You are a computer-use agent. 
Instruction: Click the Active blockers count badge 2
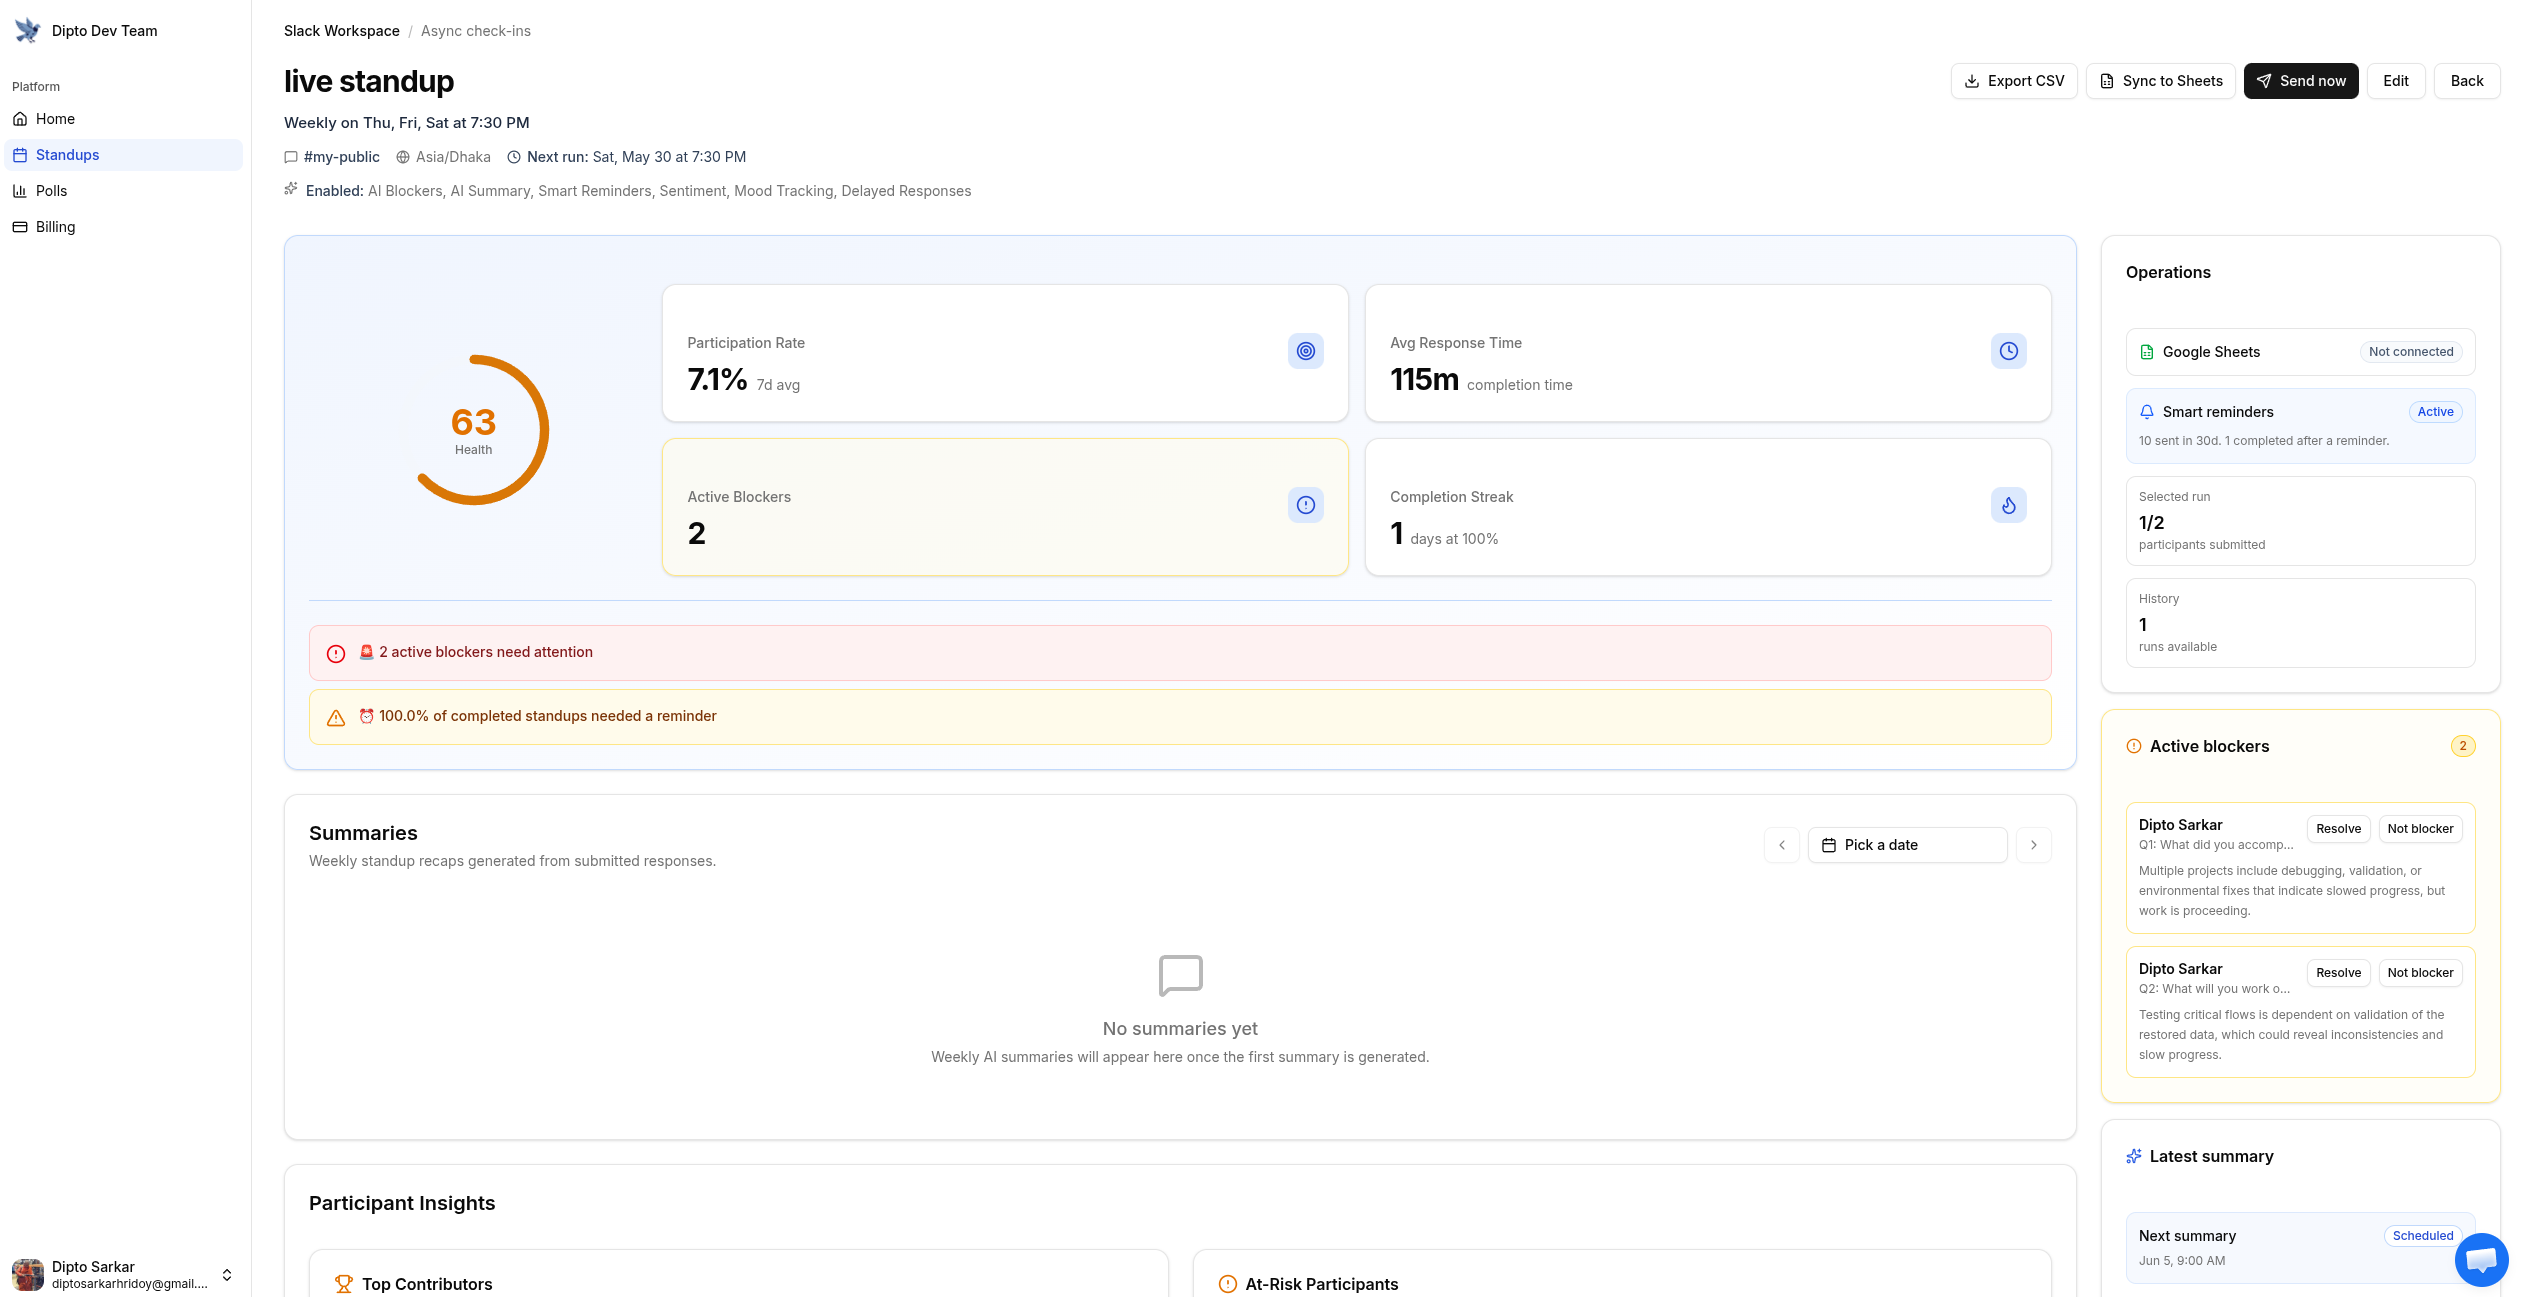pos(2463,746)
